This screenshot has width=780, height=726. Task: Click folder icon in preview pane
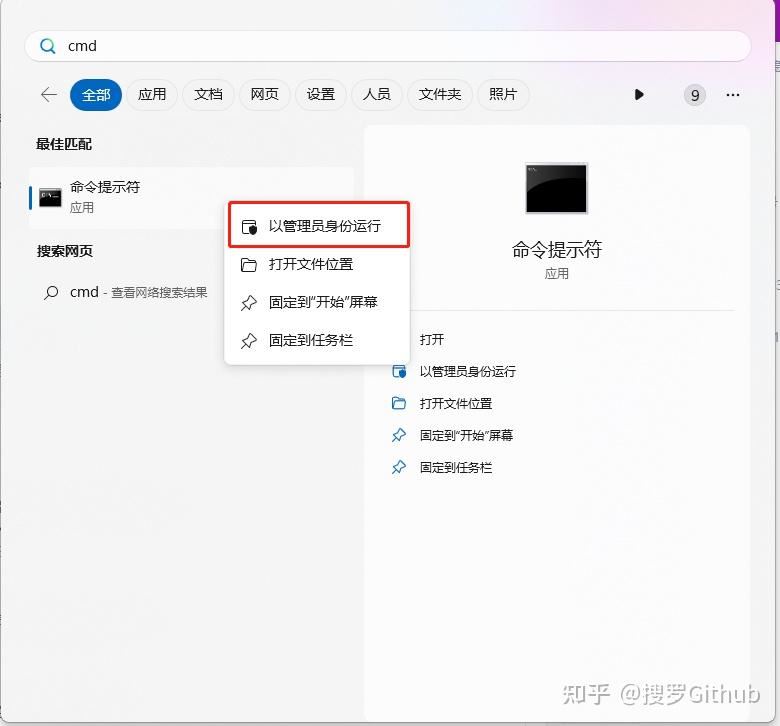399,403
